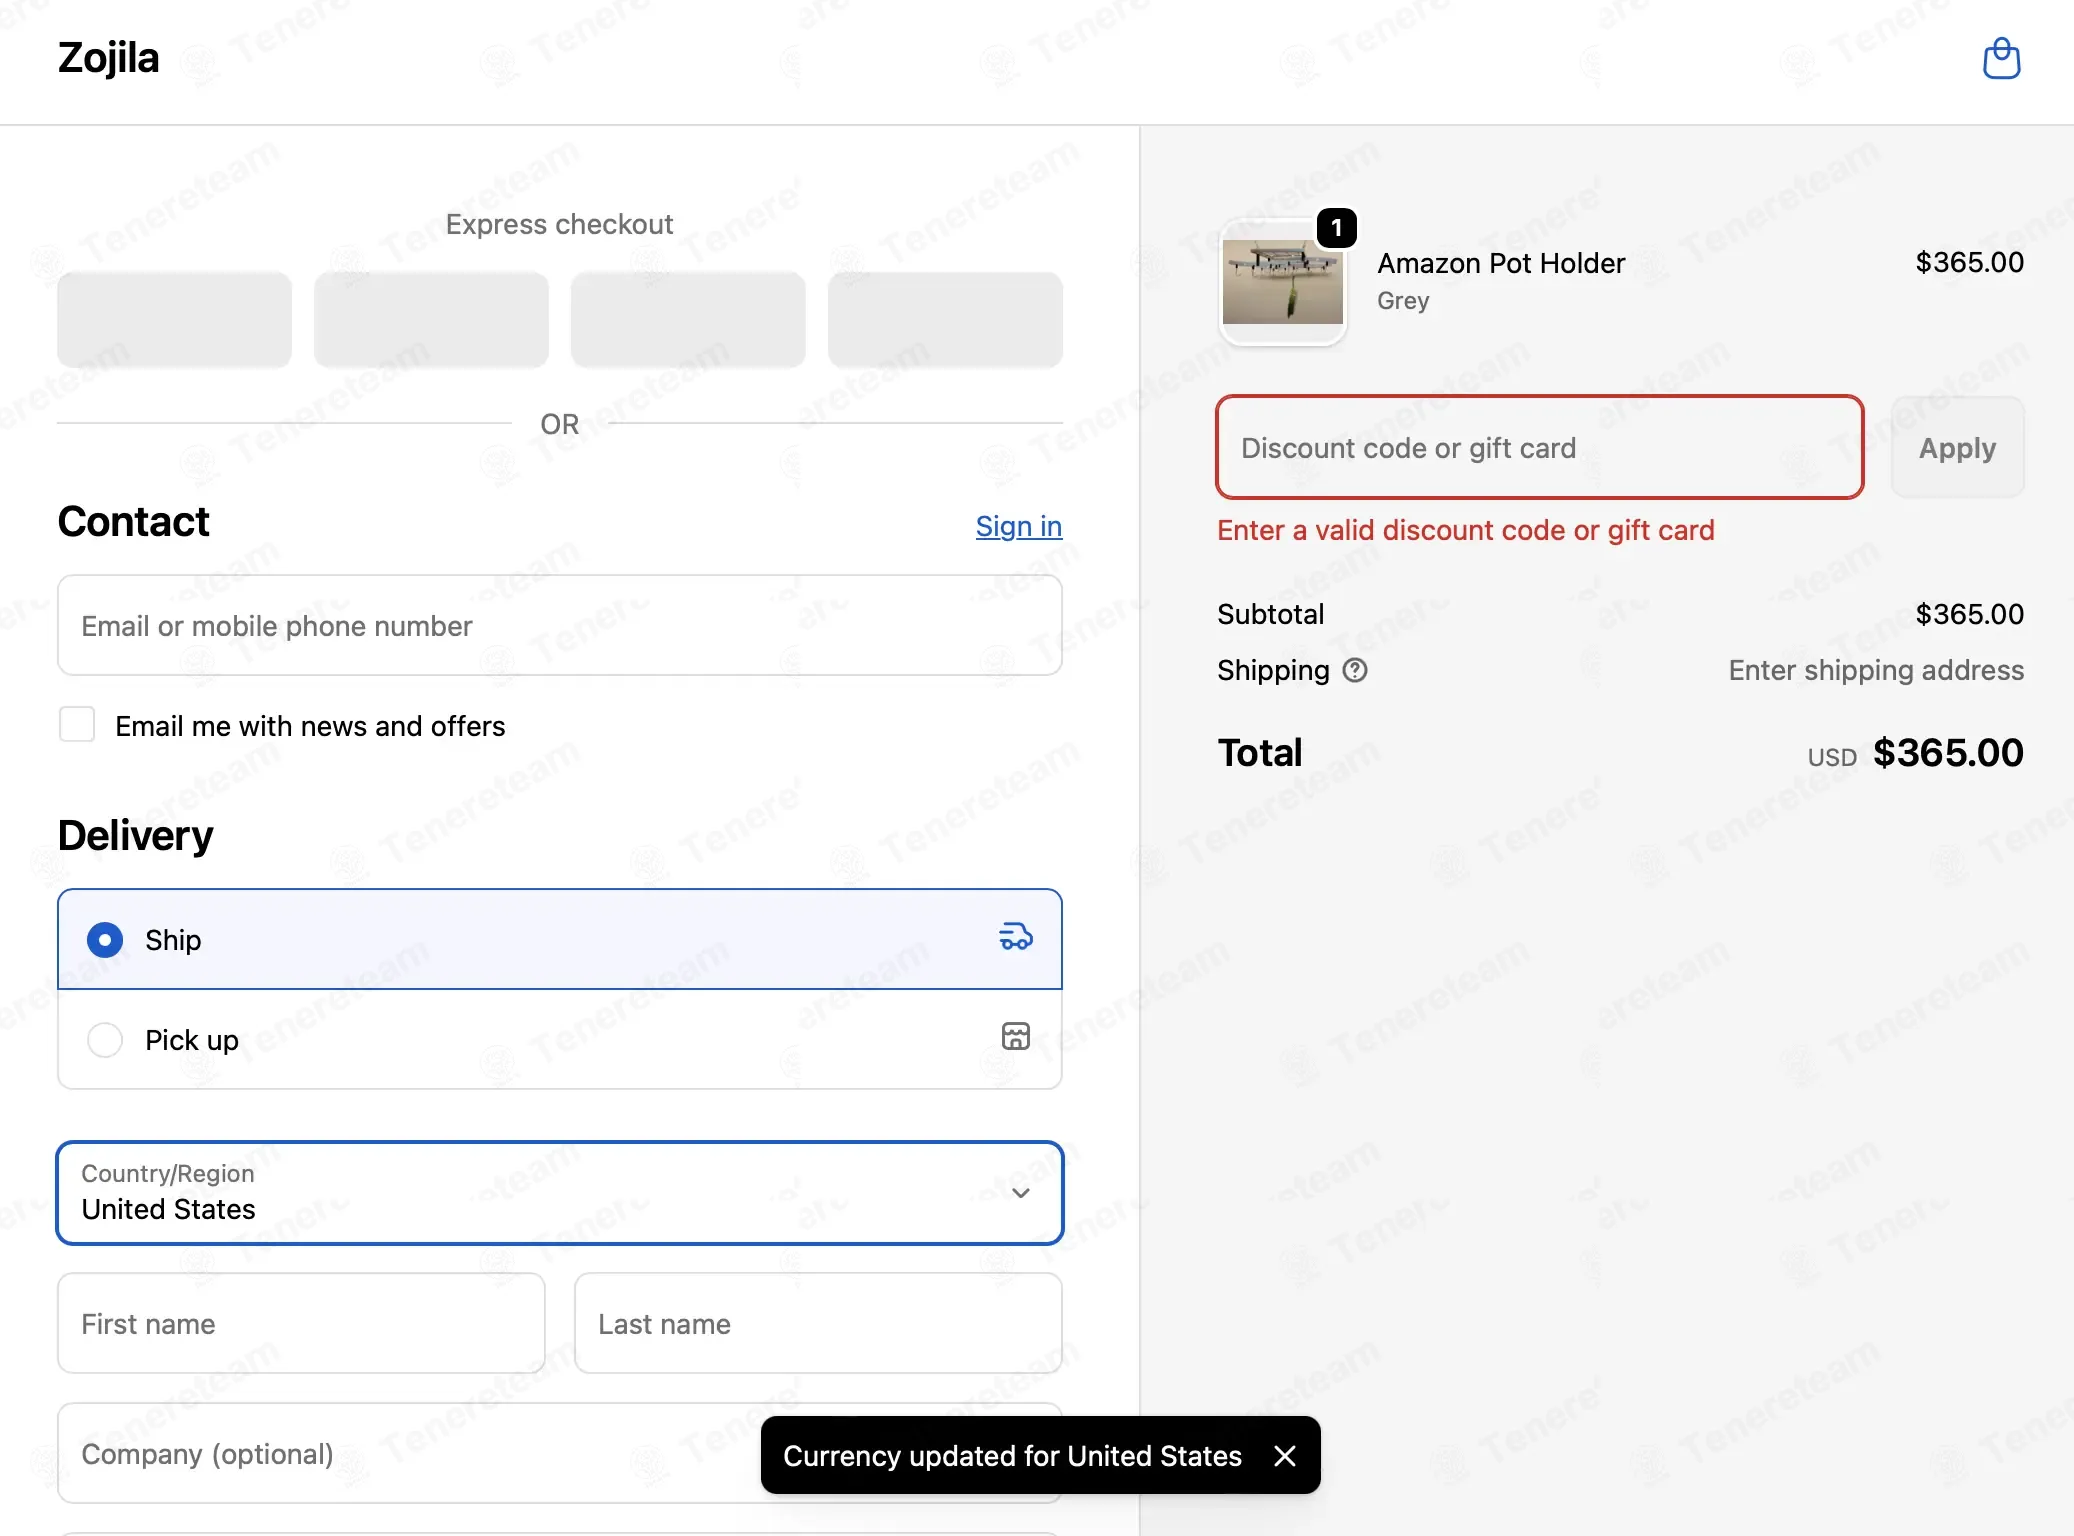Image resolution: width=2074 pixels, height=1536 pixels.
Task: Click the Apply discount button
Action: click(1957, 448)
